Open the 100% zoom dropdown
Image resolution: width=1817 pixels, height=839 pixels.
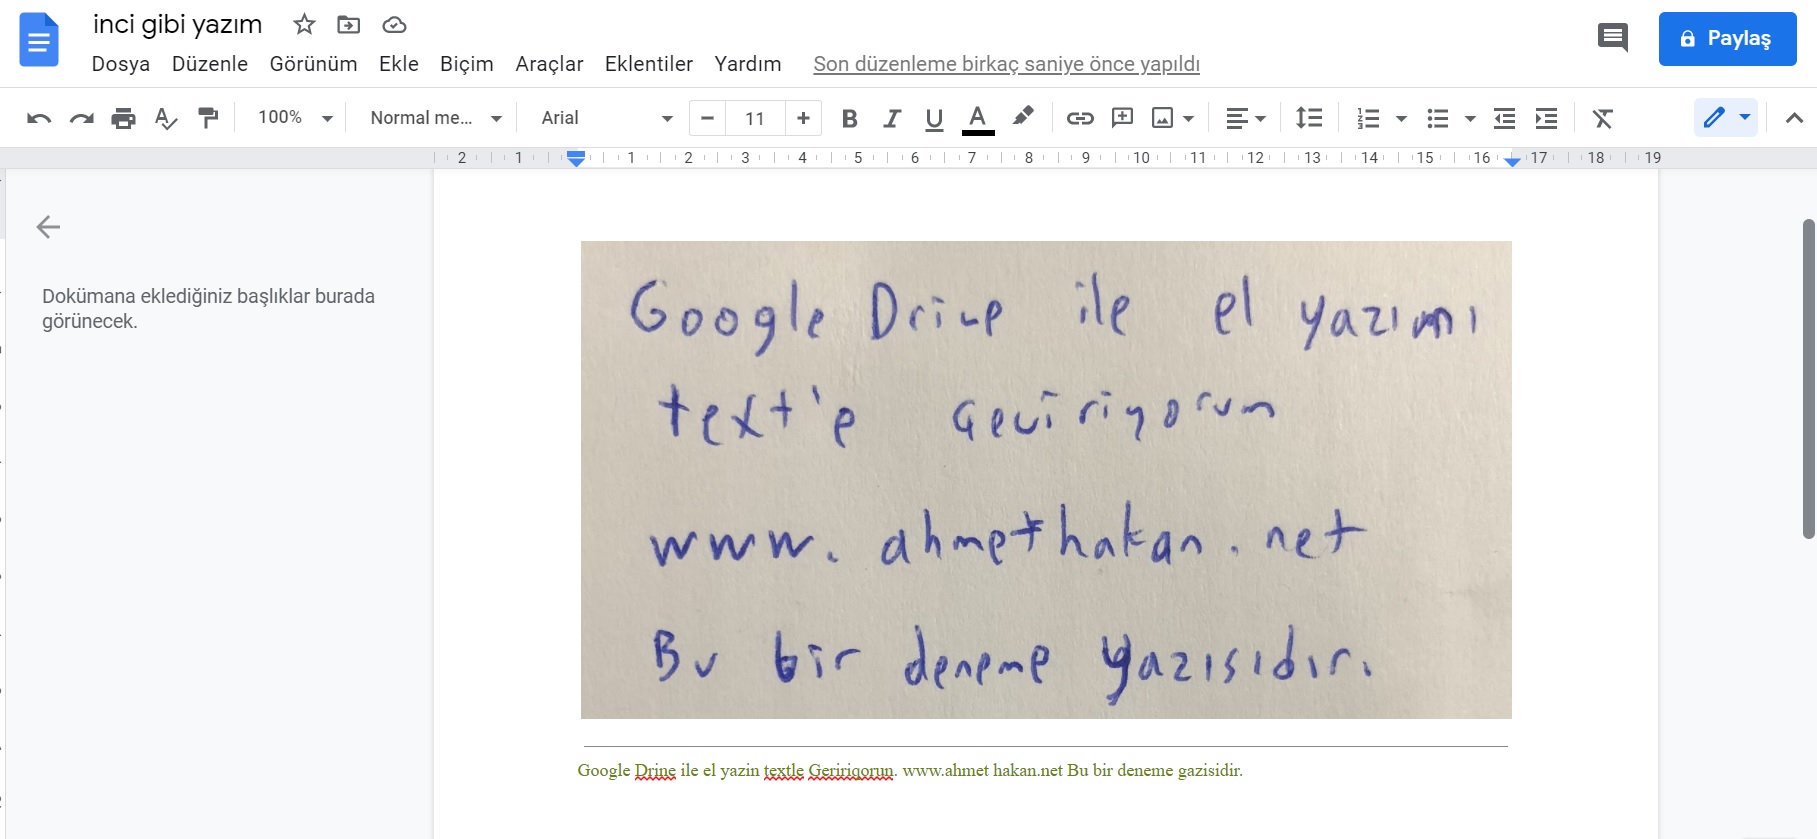[x=294, y=118]
